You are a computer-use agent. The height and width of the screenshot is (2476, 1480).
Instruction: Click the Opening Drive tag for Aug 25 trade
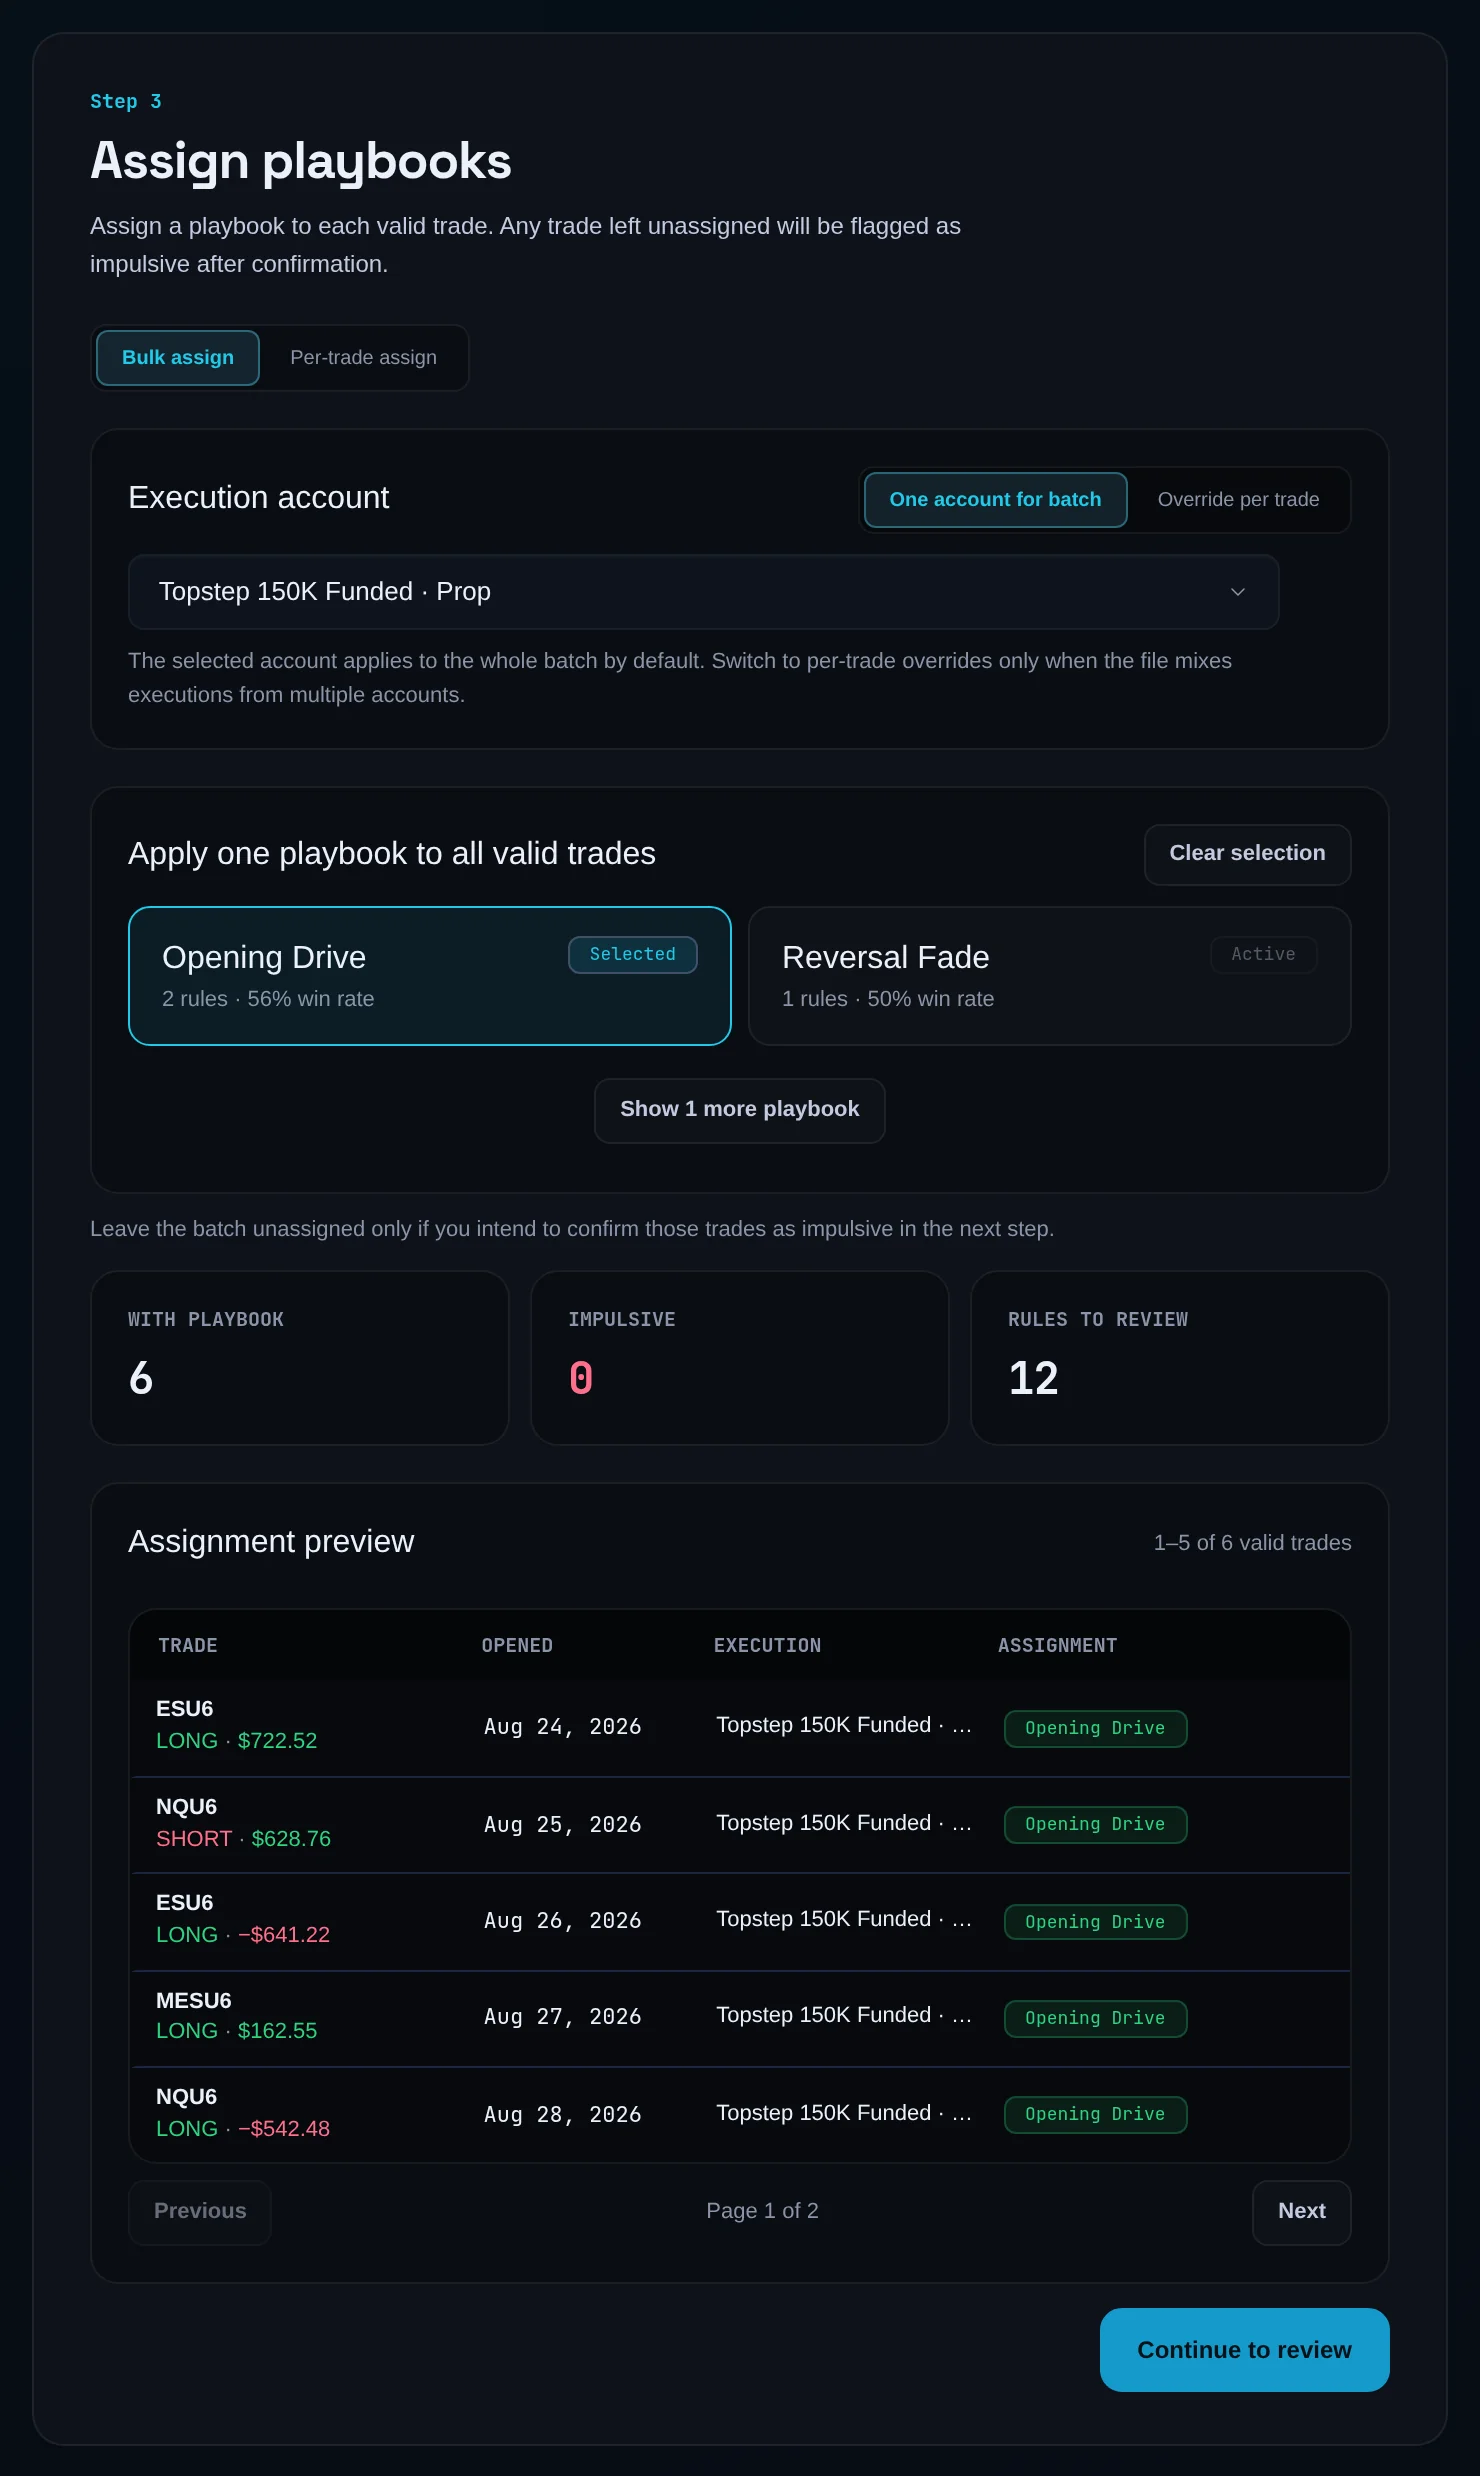pyautogui.click(x=1095, y=1825)
